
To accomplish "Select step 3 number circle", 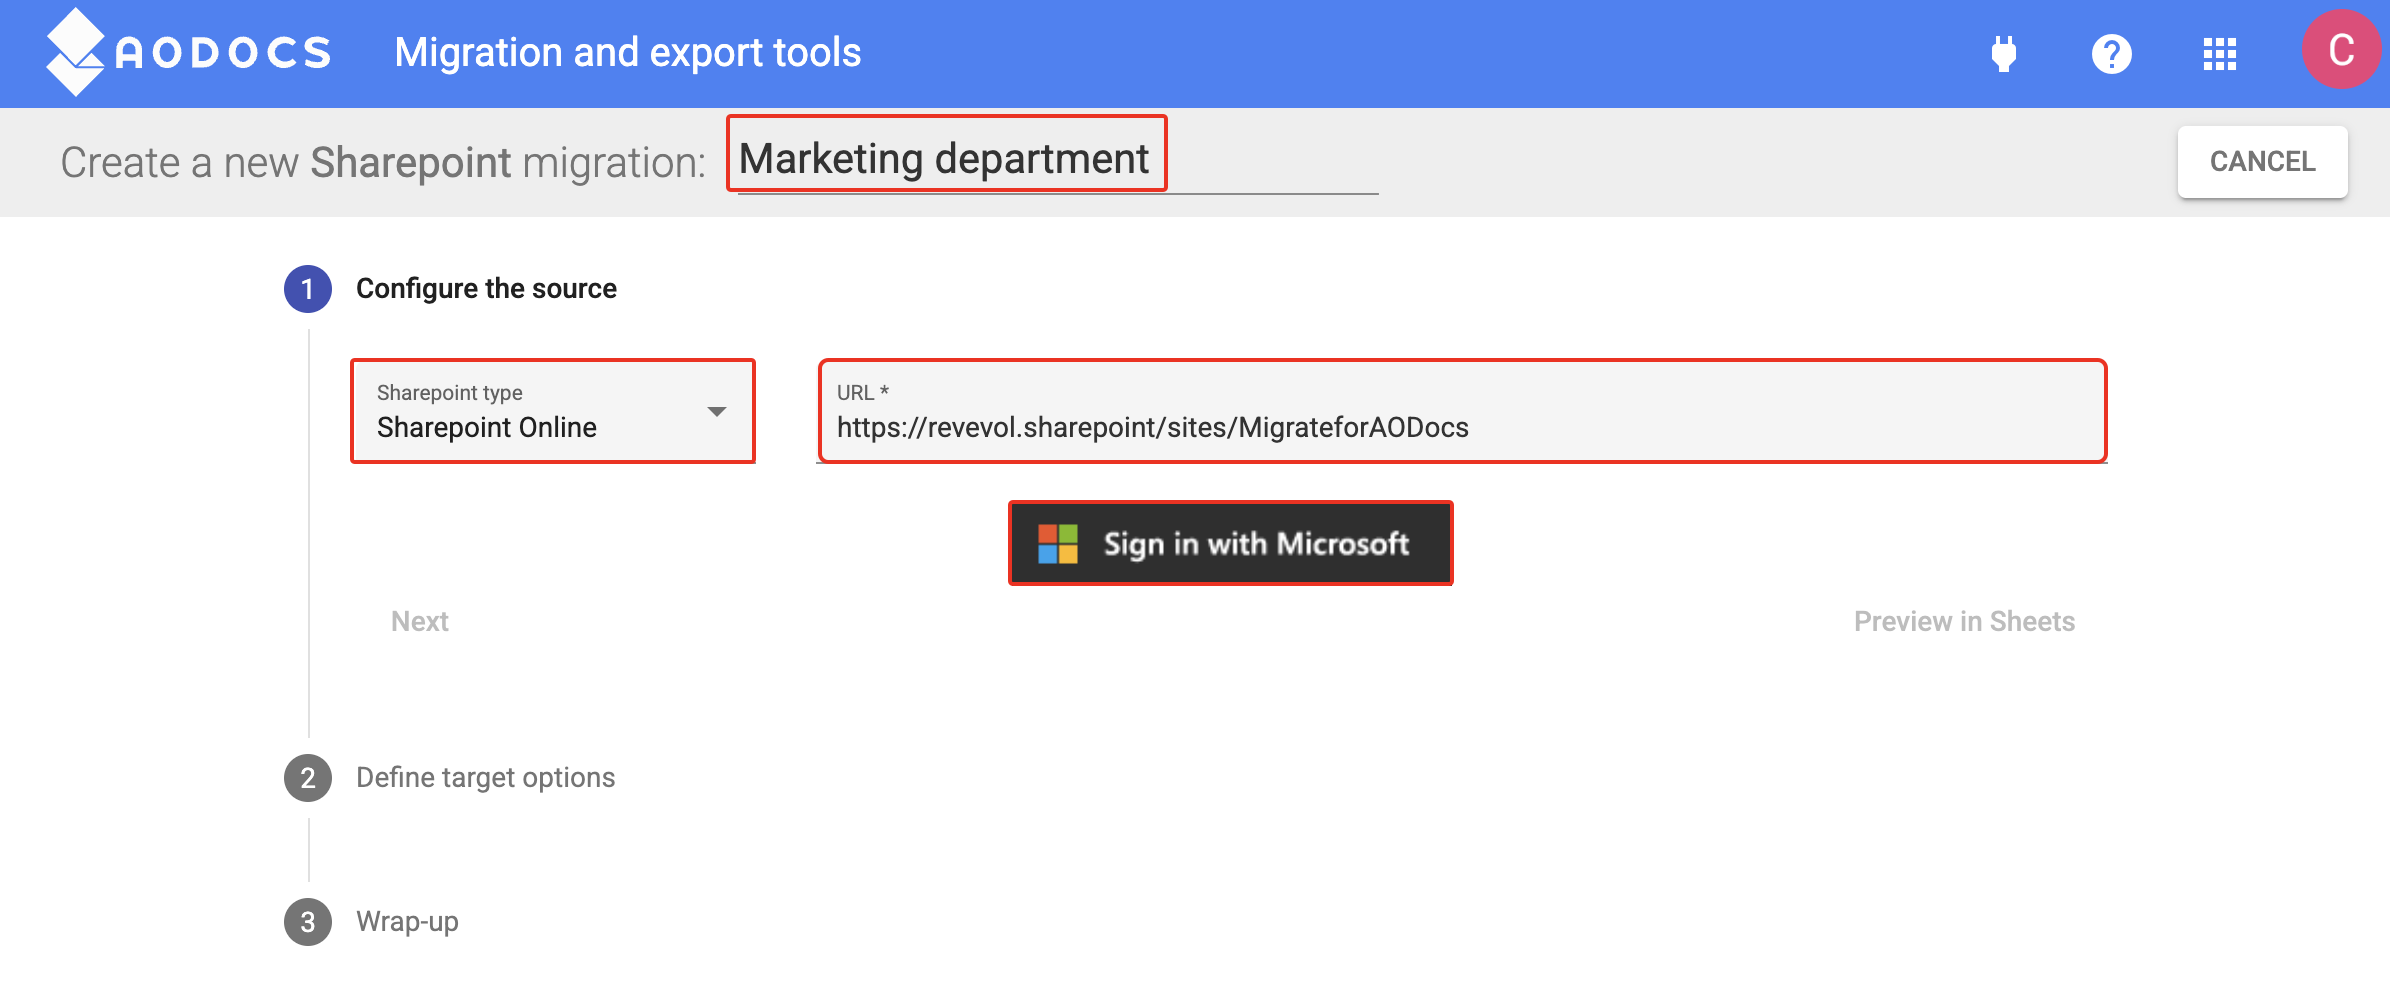I will [307, 921].
